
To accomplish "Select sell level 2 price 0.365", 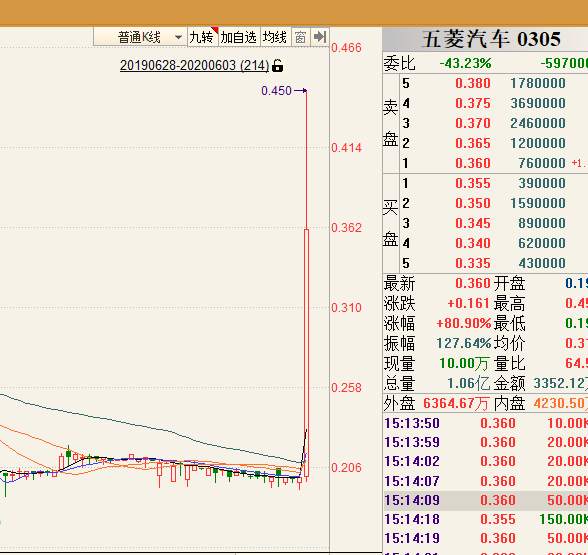I will pyautogui.click(x=472, y=143).
